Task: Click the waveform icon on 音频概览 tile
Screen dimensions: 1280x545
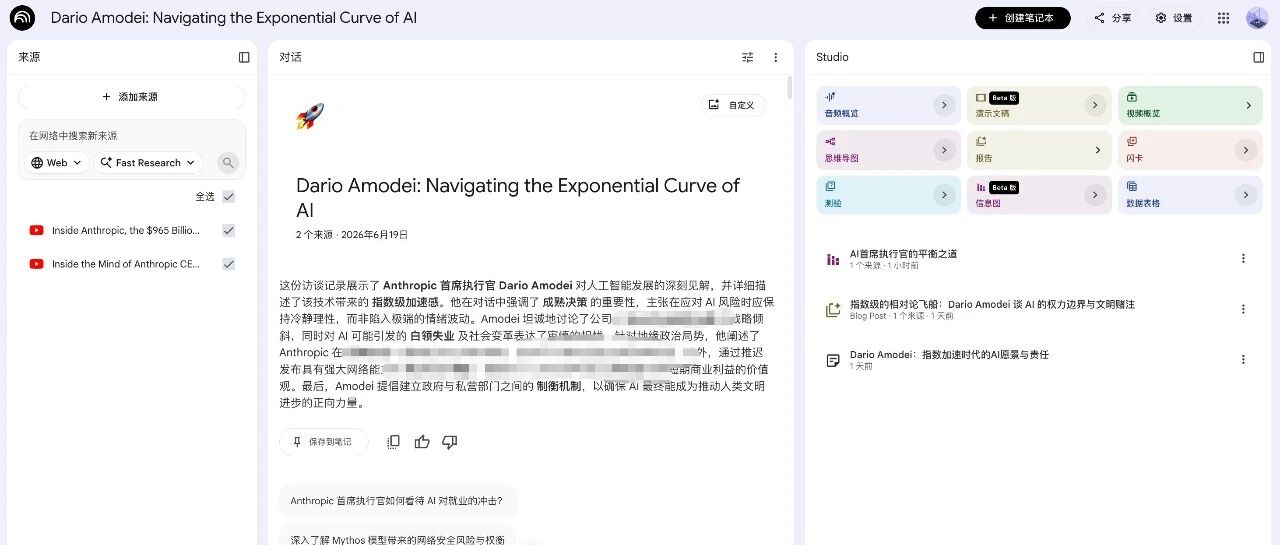Action: tap(830, 97)
